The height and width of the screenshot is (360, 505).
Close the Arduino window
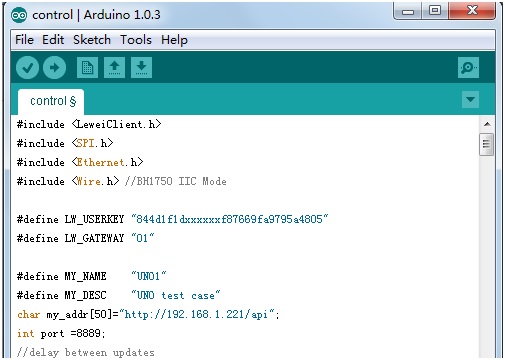pos(472,11)
